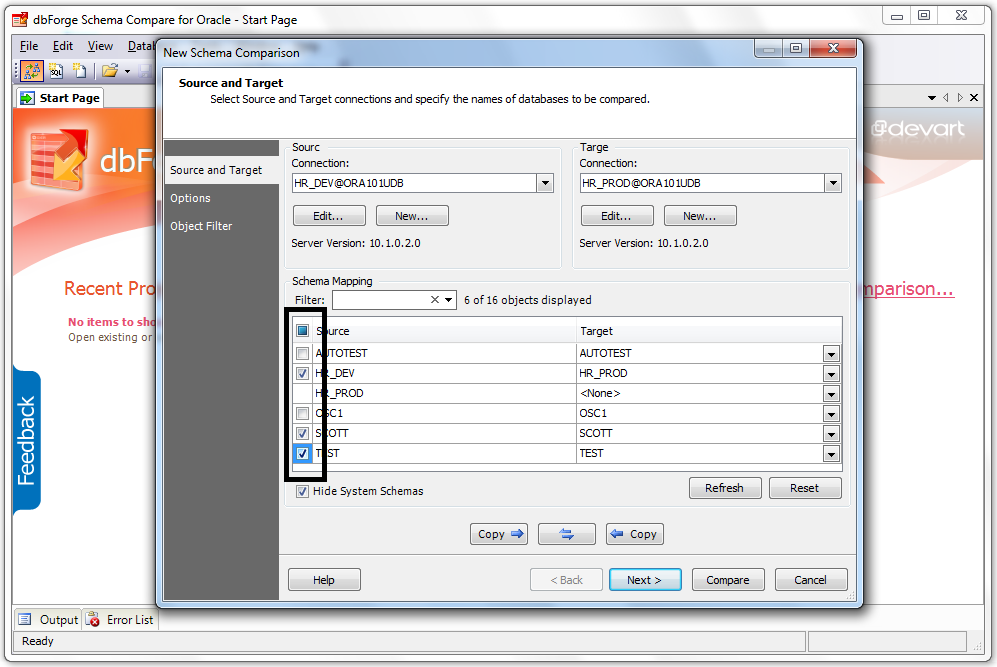The height and width of the screenshot is (667, 997).
Task: Click New button under Target connection
Action: point(700,216)
